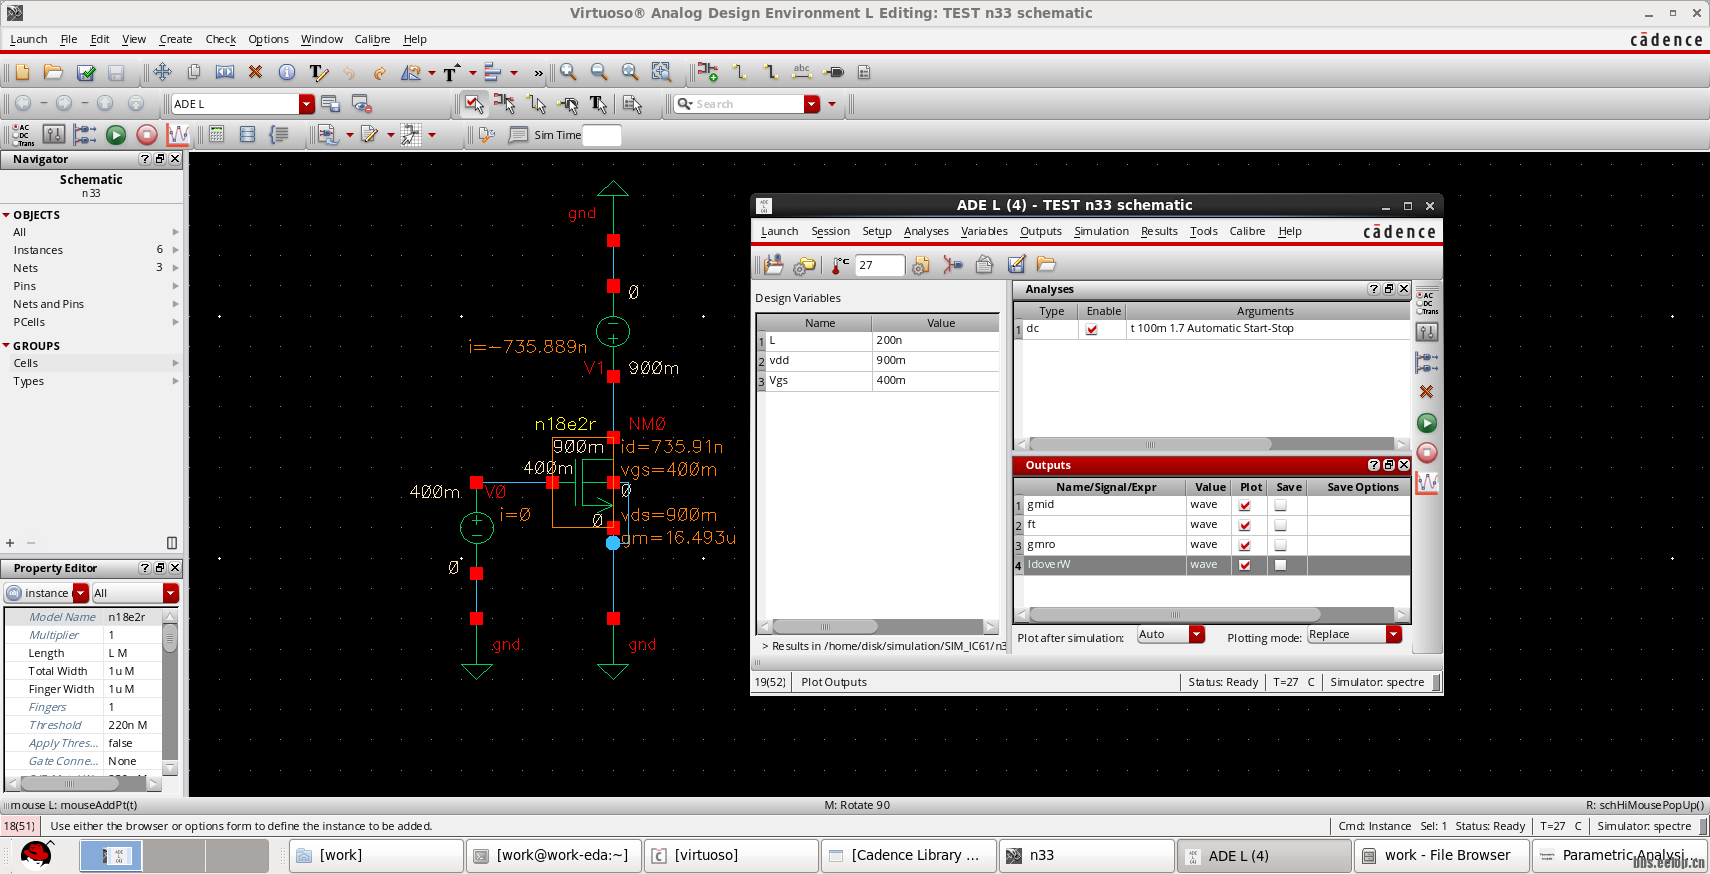Open the Plotting mode Replace dropdown
Screen dimensions: 1710x874
pos(1394,634)
